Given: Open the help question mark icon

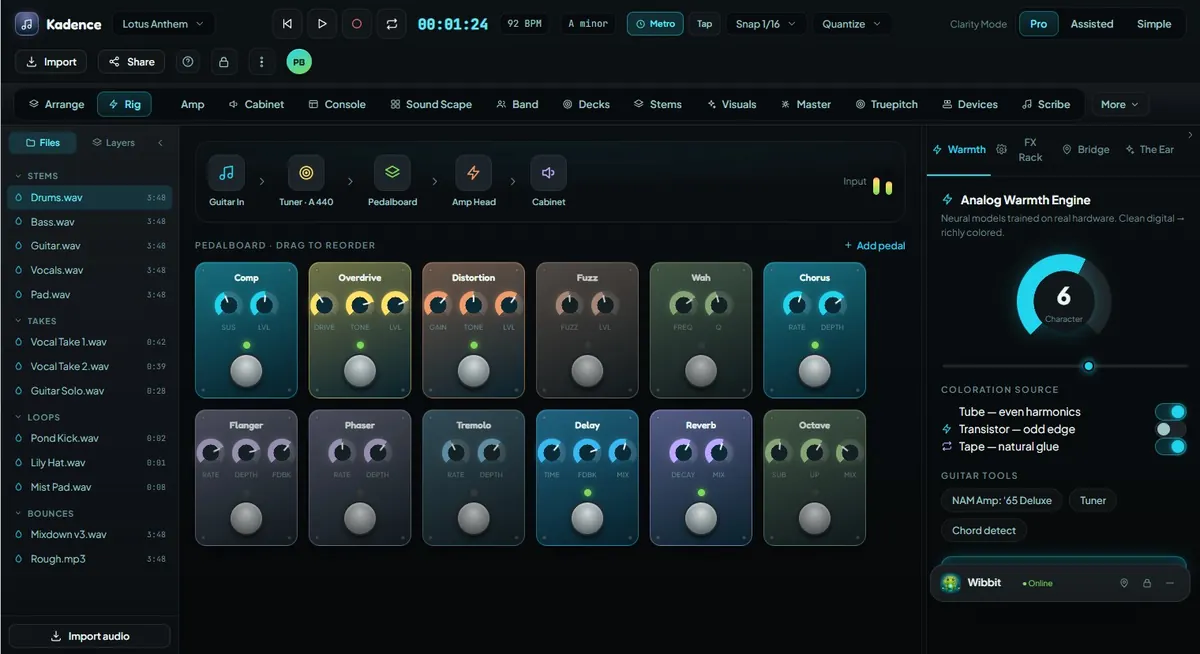Looking at the screenshot, I should point(188,62).
